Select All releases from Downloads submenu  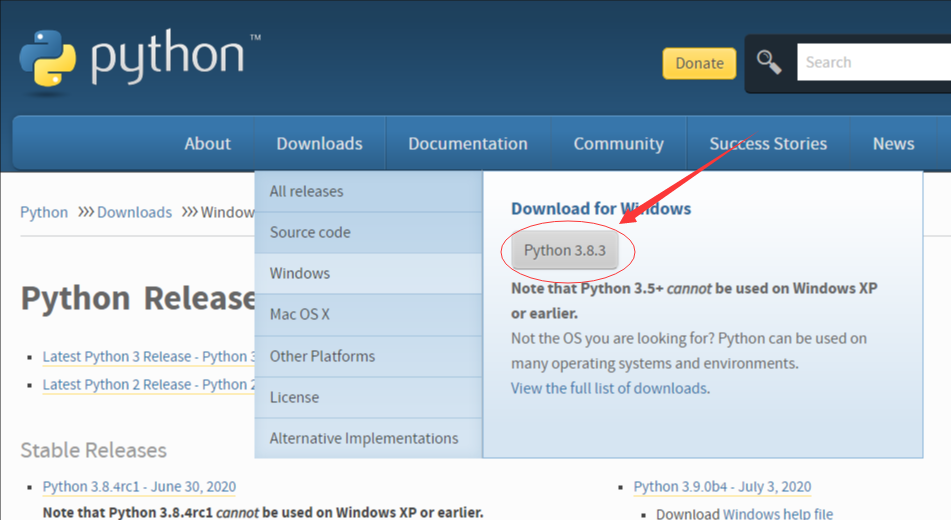[x=306, y=191]
